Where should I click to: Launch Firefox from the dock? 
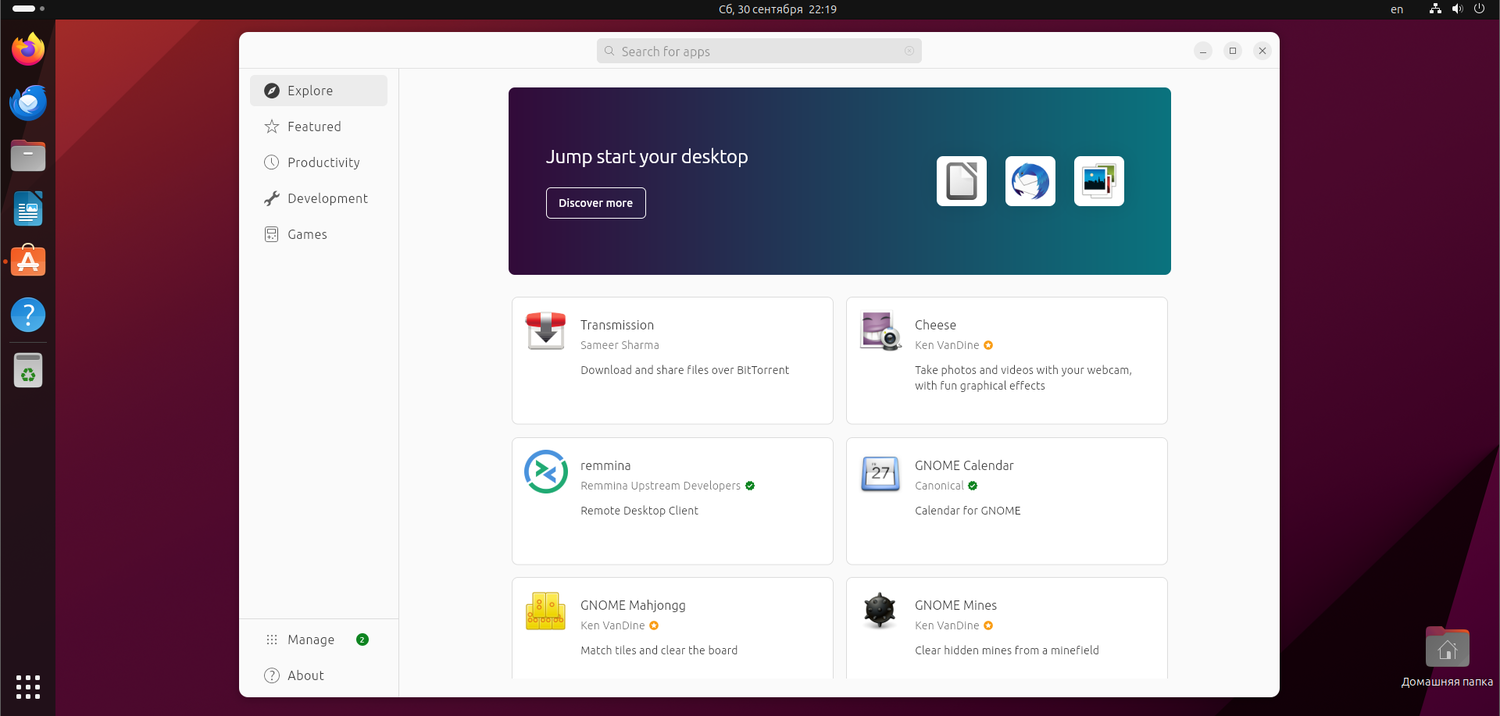point(28,49)
